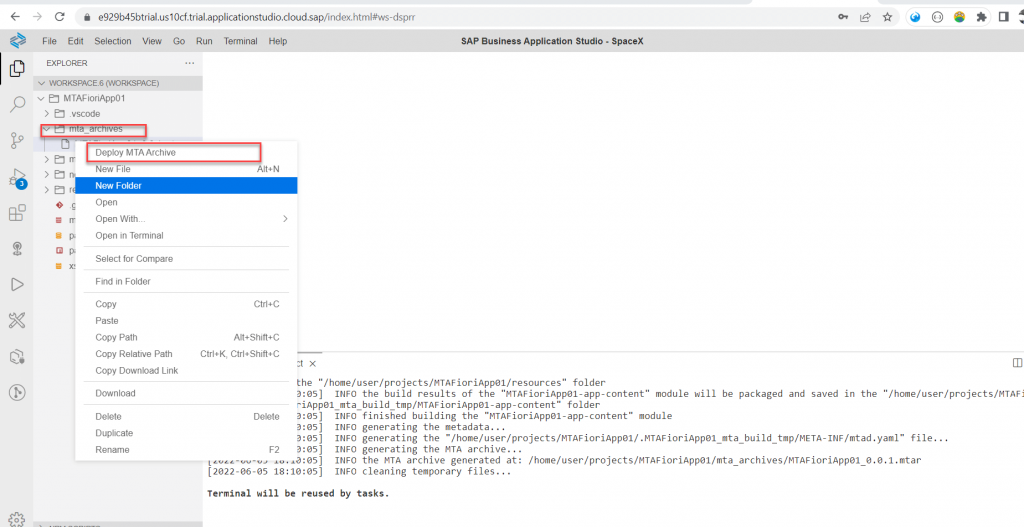Open the Extensions view icon

18,212
